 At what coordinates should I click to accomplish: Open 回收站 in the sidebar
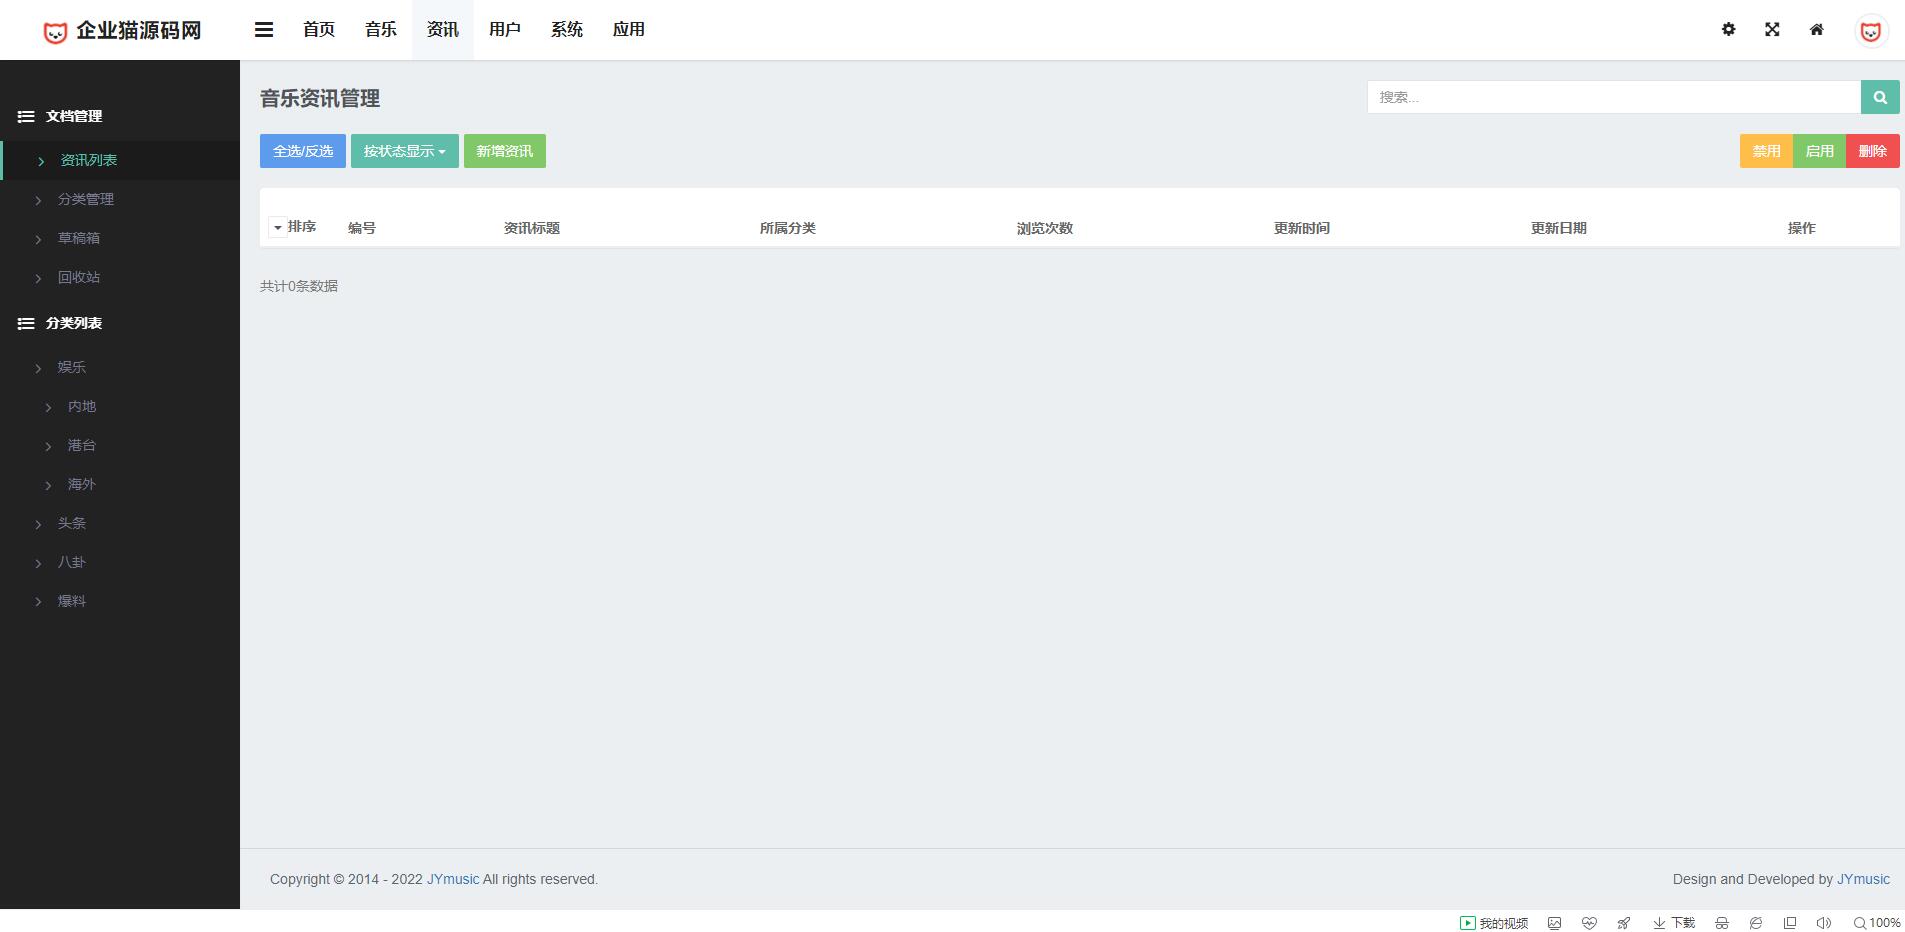pyautogui.click(x=120, y=277)
